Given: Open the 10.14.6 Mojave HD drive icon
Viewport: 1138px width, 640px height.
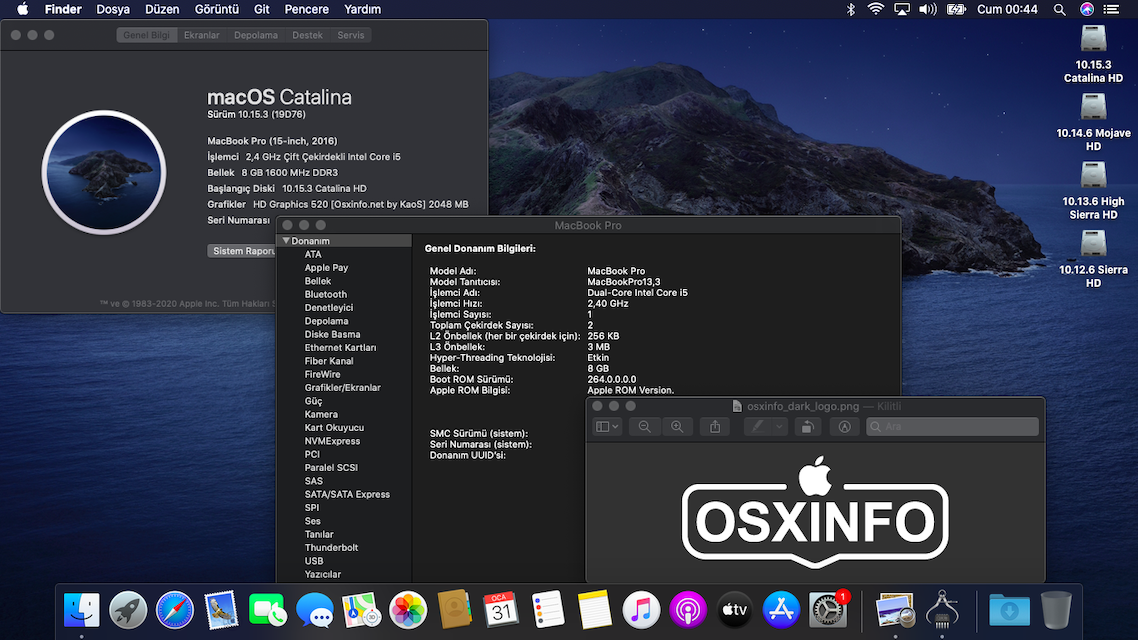Looking at the screenshot, I should (1093, 108).
